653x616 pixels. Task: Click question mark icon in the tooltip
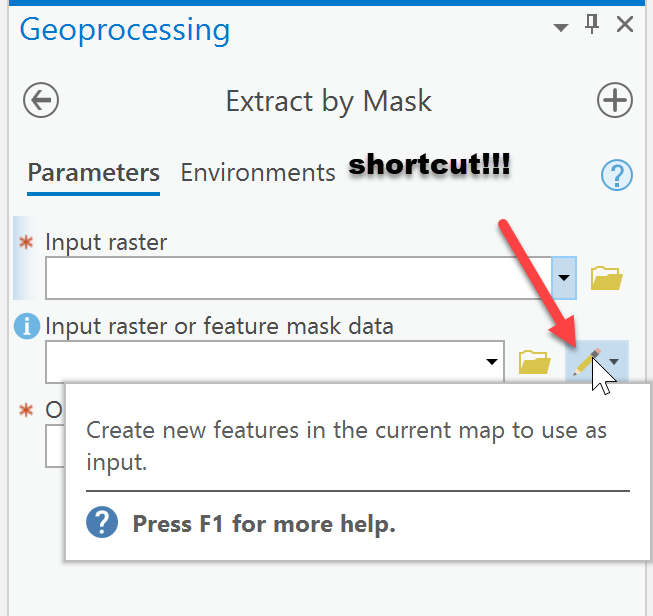[102, 523]
